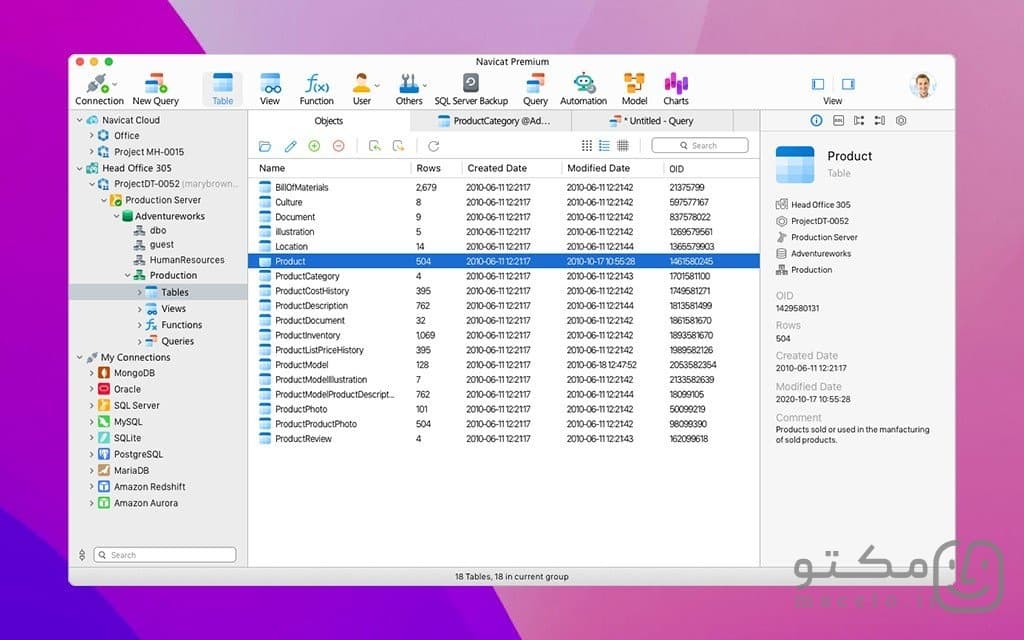Show View objects in toolbar
This screenshot has width=1024, height=640.
point(270,89)
